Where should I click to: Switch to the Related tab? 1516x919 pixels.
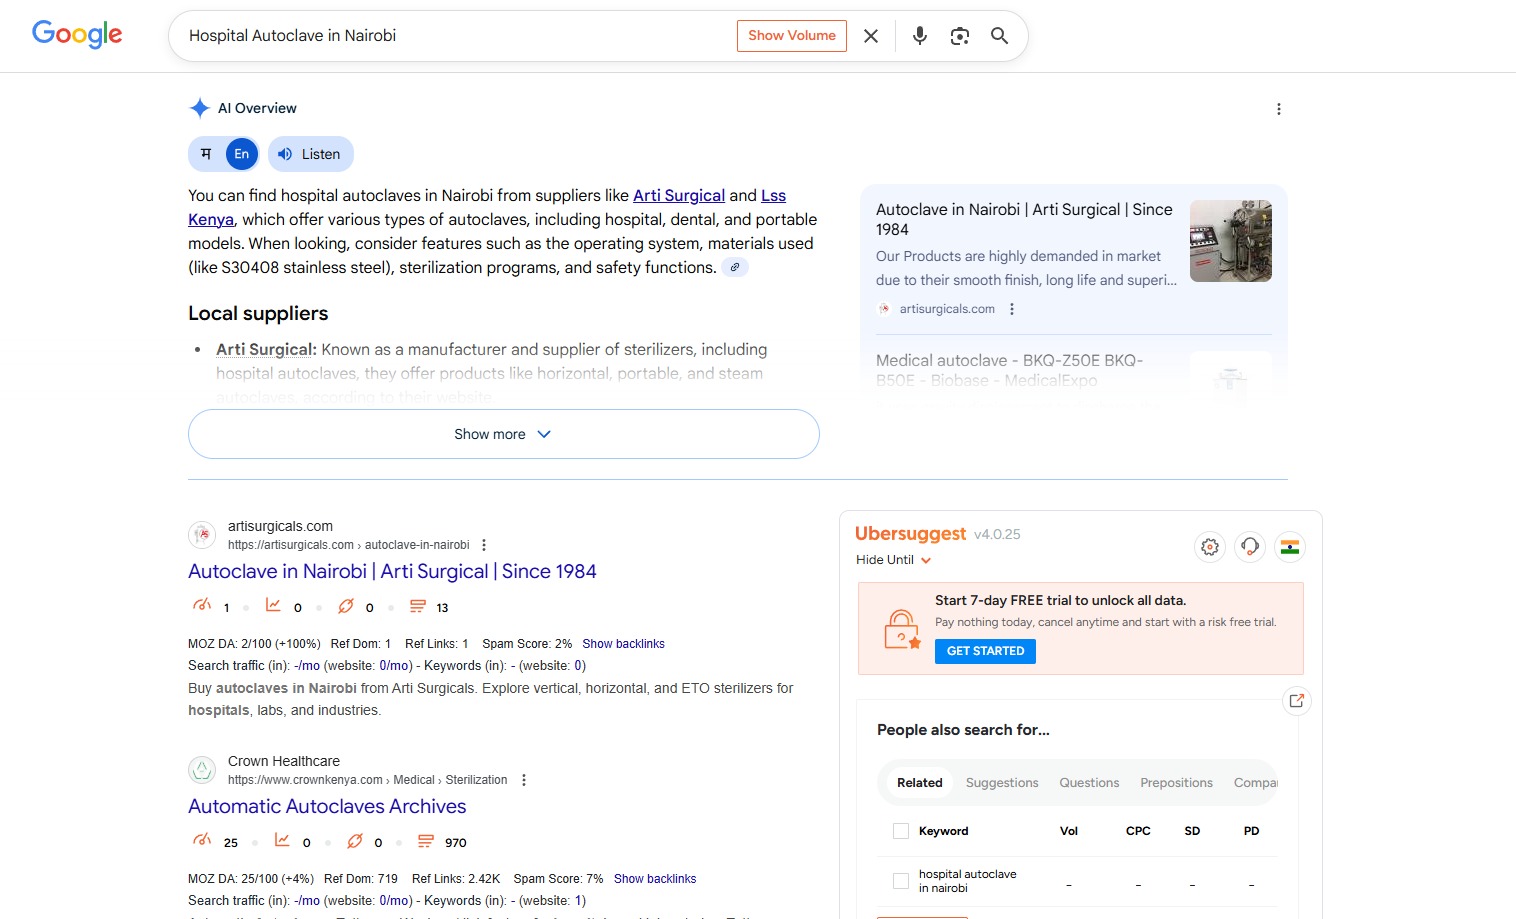(920, 783)
